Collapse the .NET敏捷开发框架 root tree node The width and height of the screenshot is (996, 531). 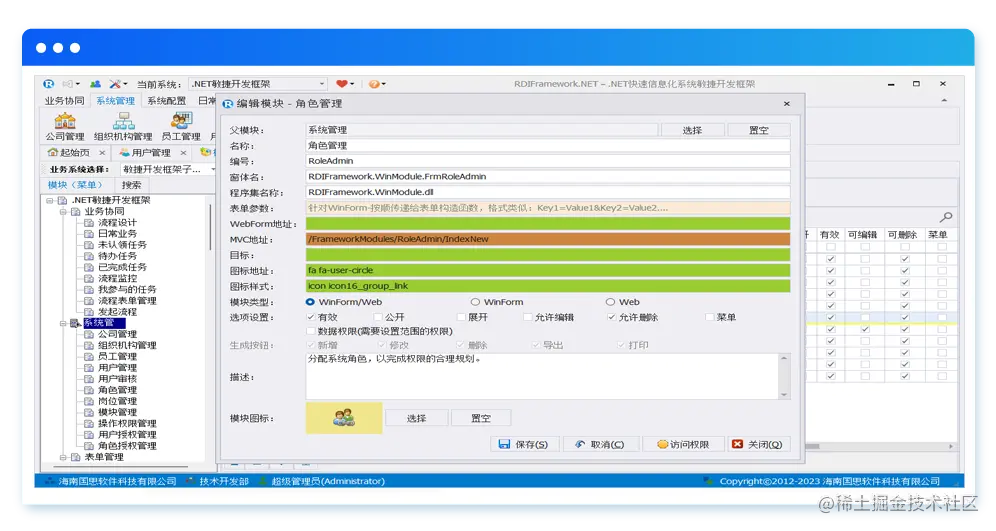[x=50, y=201]
